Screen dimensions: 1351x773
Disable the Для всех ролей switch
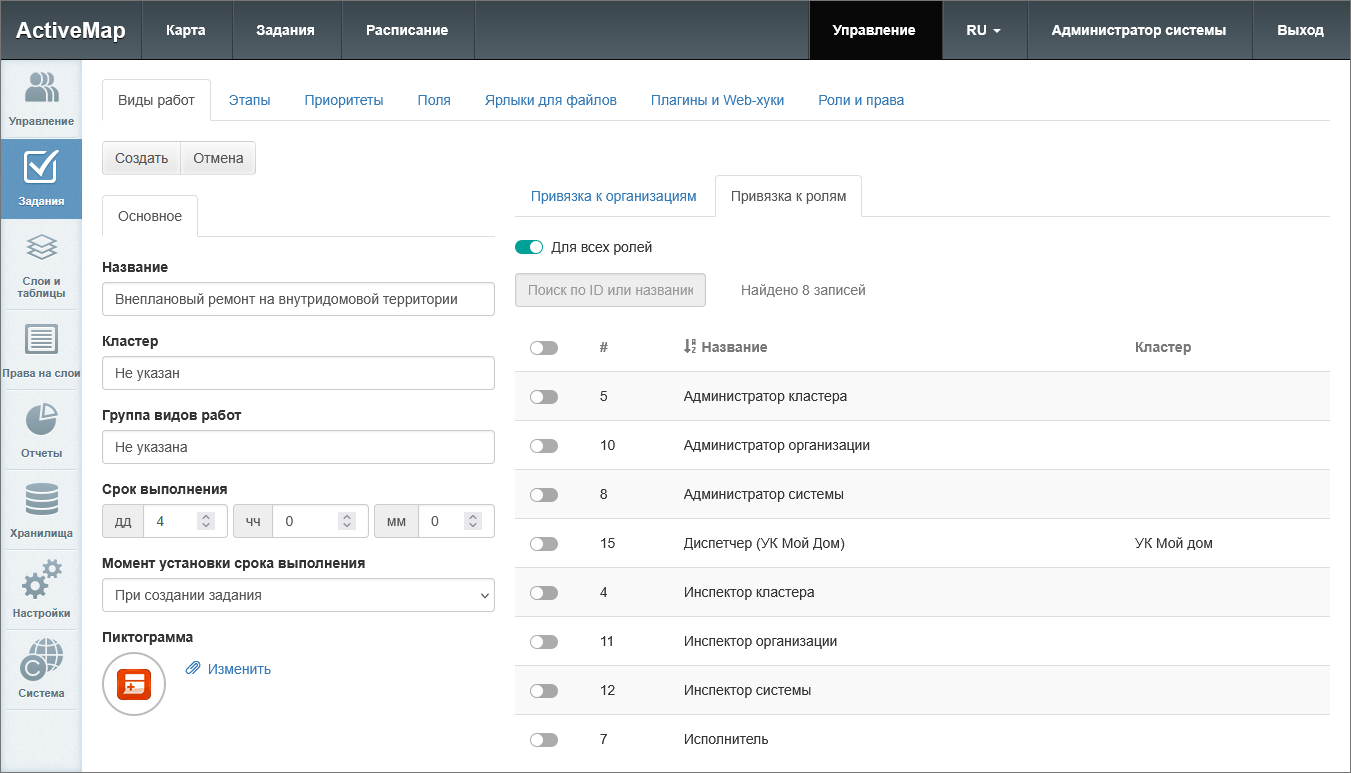529,247
